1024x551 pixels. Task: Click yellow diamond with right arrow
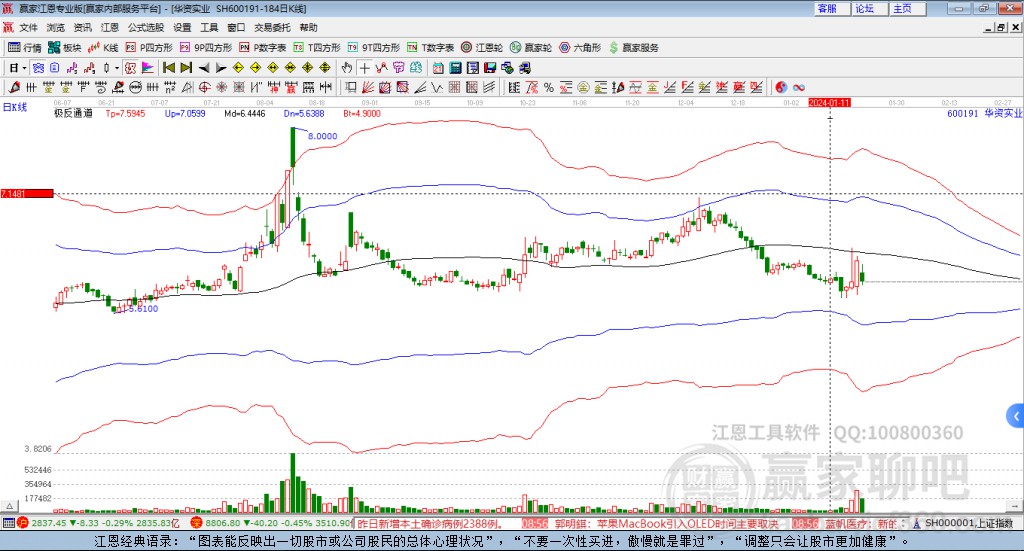click(255, 68)
